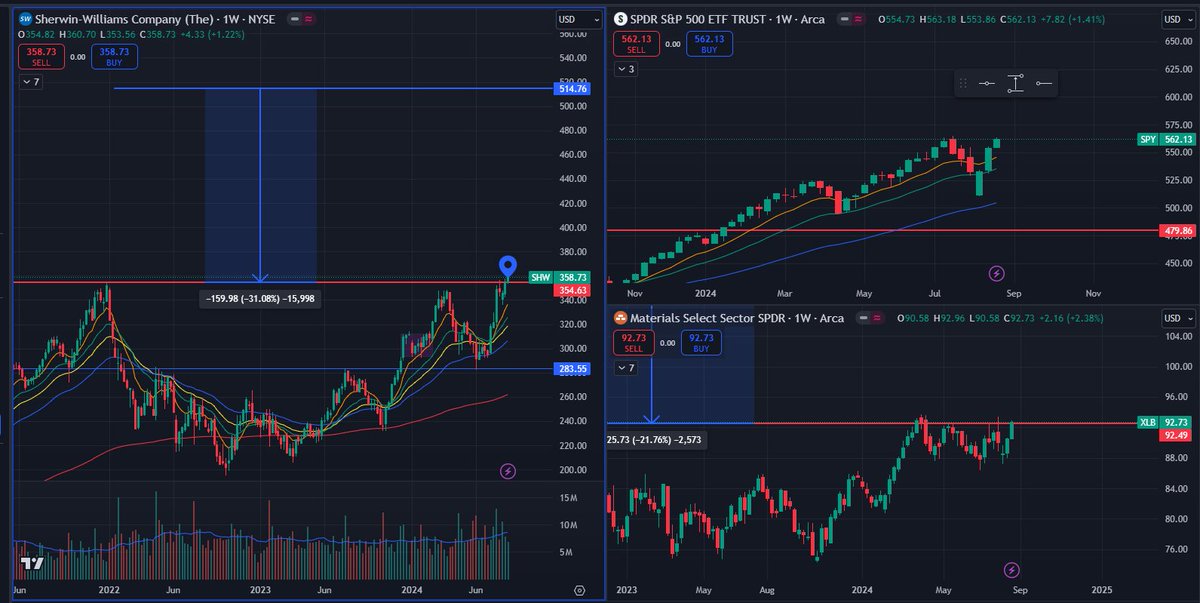
Task: Click the SPDR S&P 500 ETF TRUST · 1W · Arca title
Action: pyautogui.click(x=730, y=18)
